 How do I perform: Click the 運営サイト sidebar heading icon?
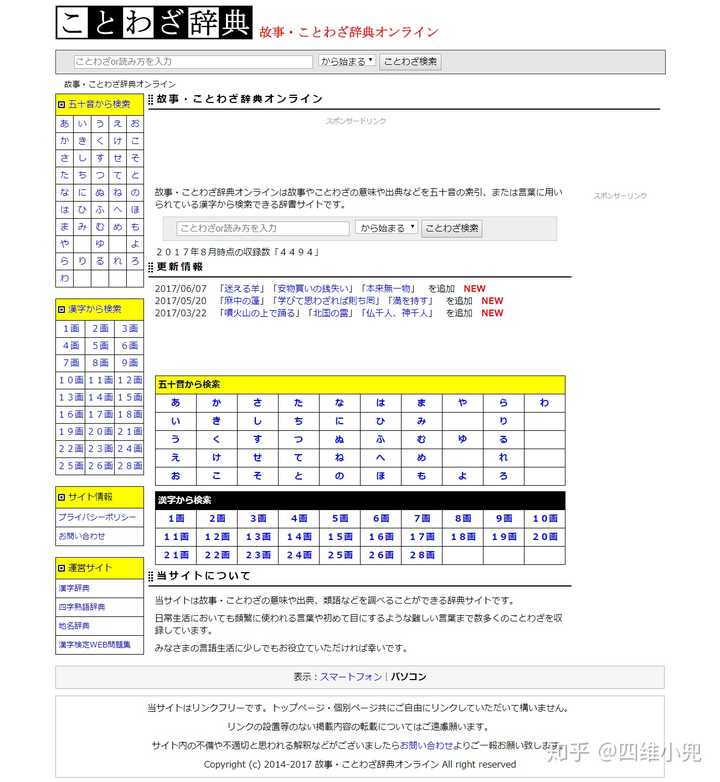tap(61, 568)
